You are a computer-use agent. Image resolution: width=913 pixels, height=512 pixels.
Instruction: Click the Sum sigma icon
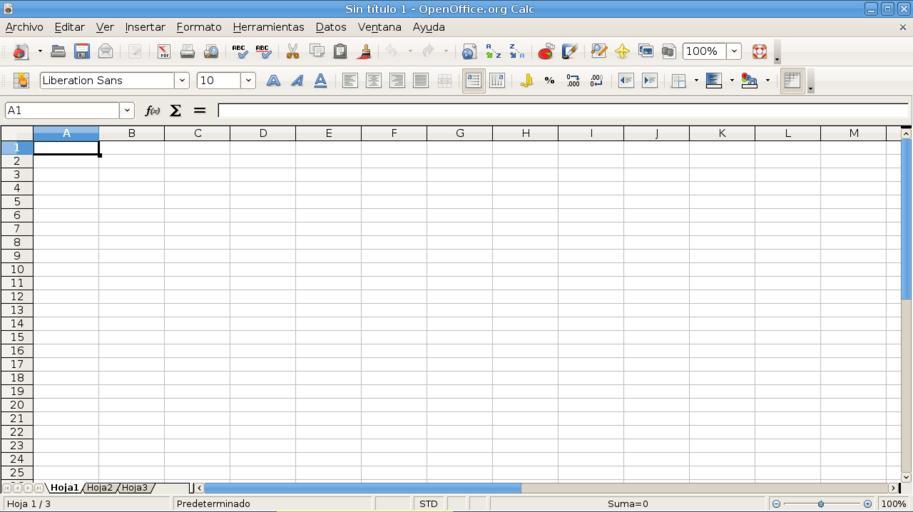pyautogui.click(x=176, y=110)
